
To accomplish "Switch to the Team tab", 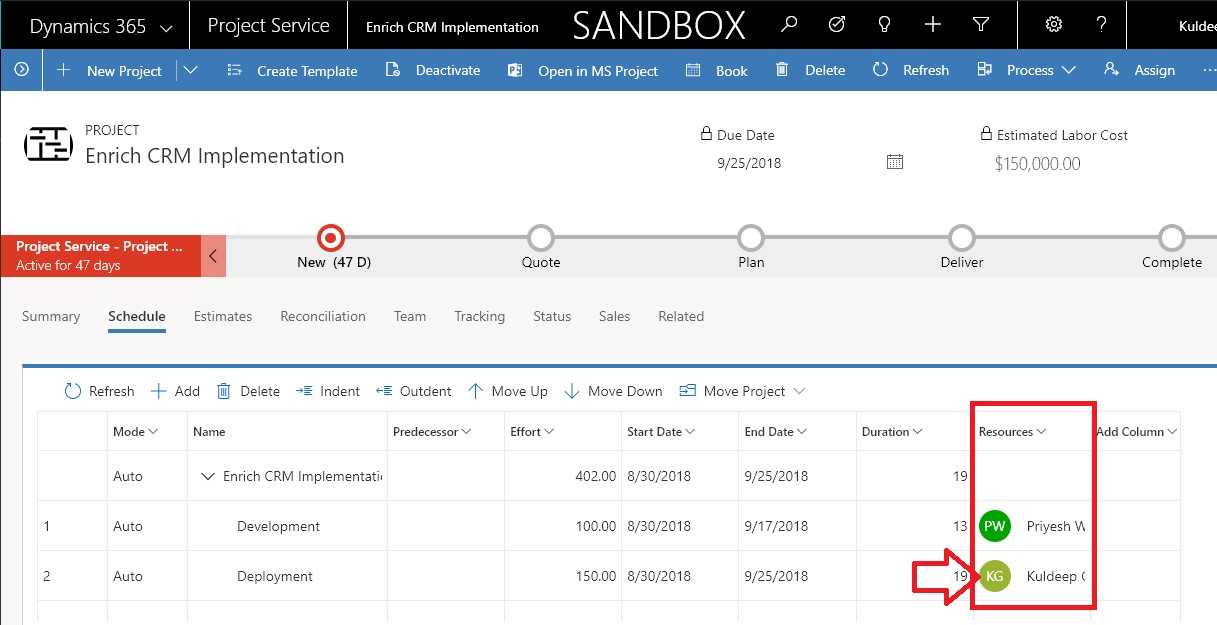I will 410,316.
